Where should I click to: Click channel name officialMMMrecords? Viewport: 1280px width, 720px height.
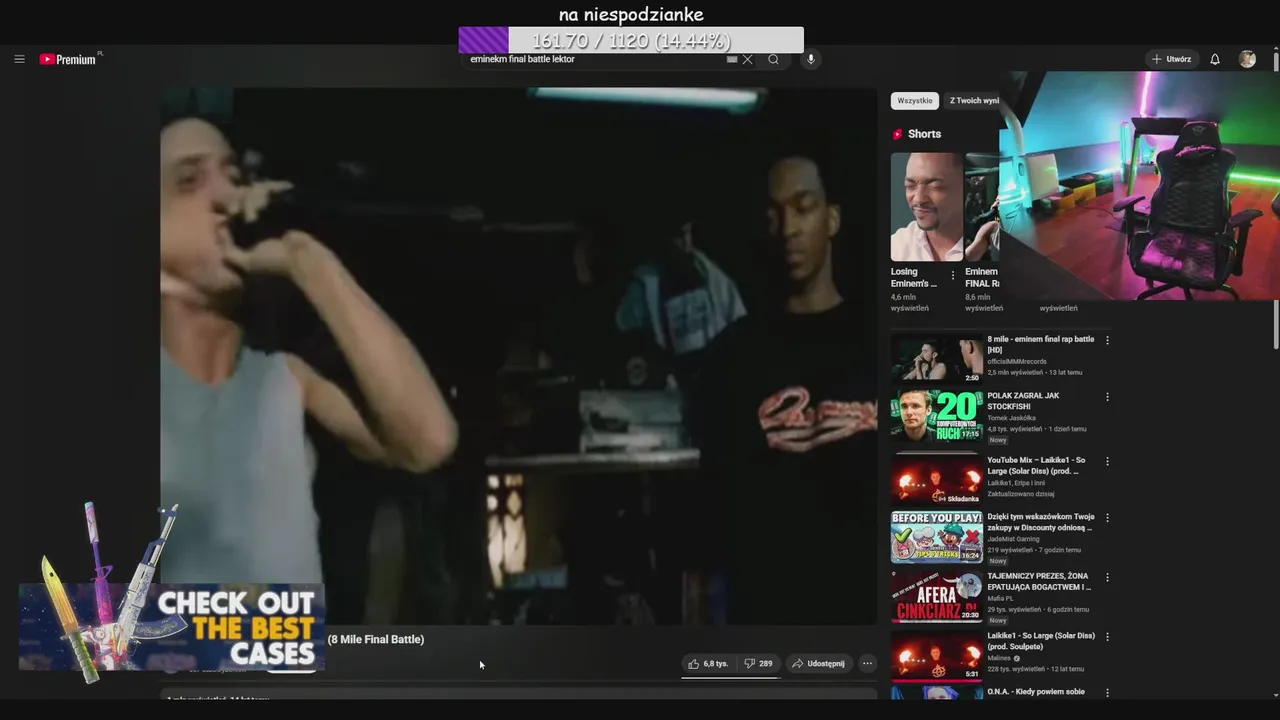[1017, 361]
